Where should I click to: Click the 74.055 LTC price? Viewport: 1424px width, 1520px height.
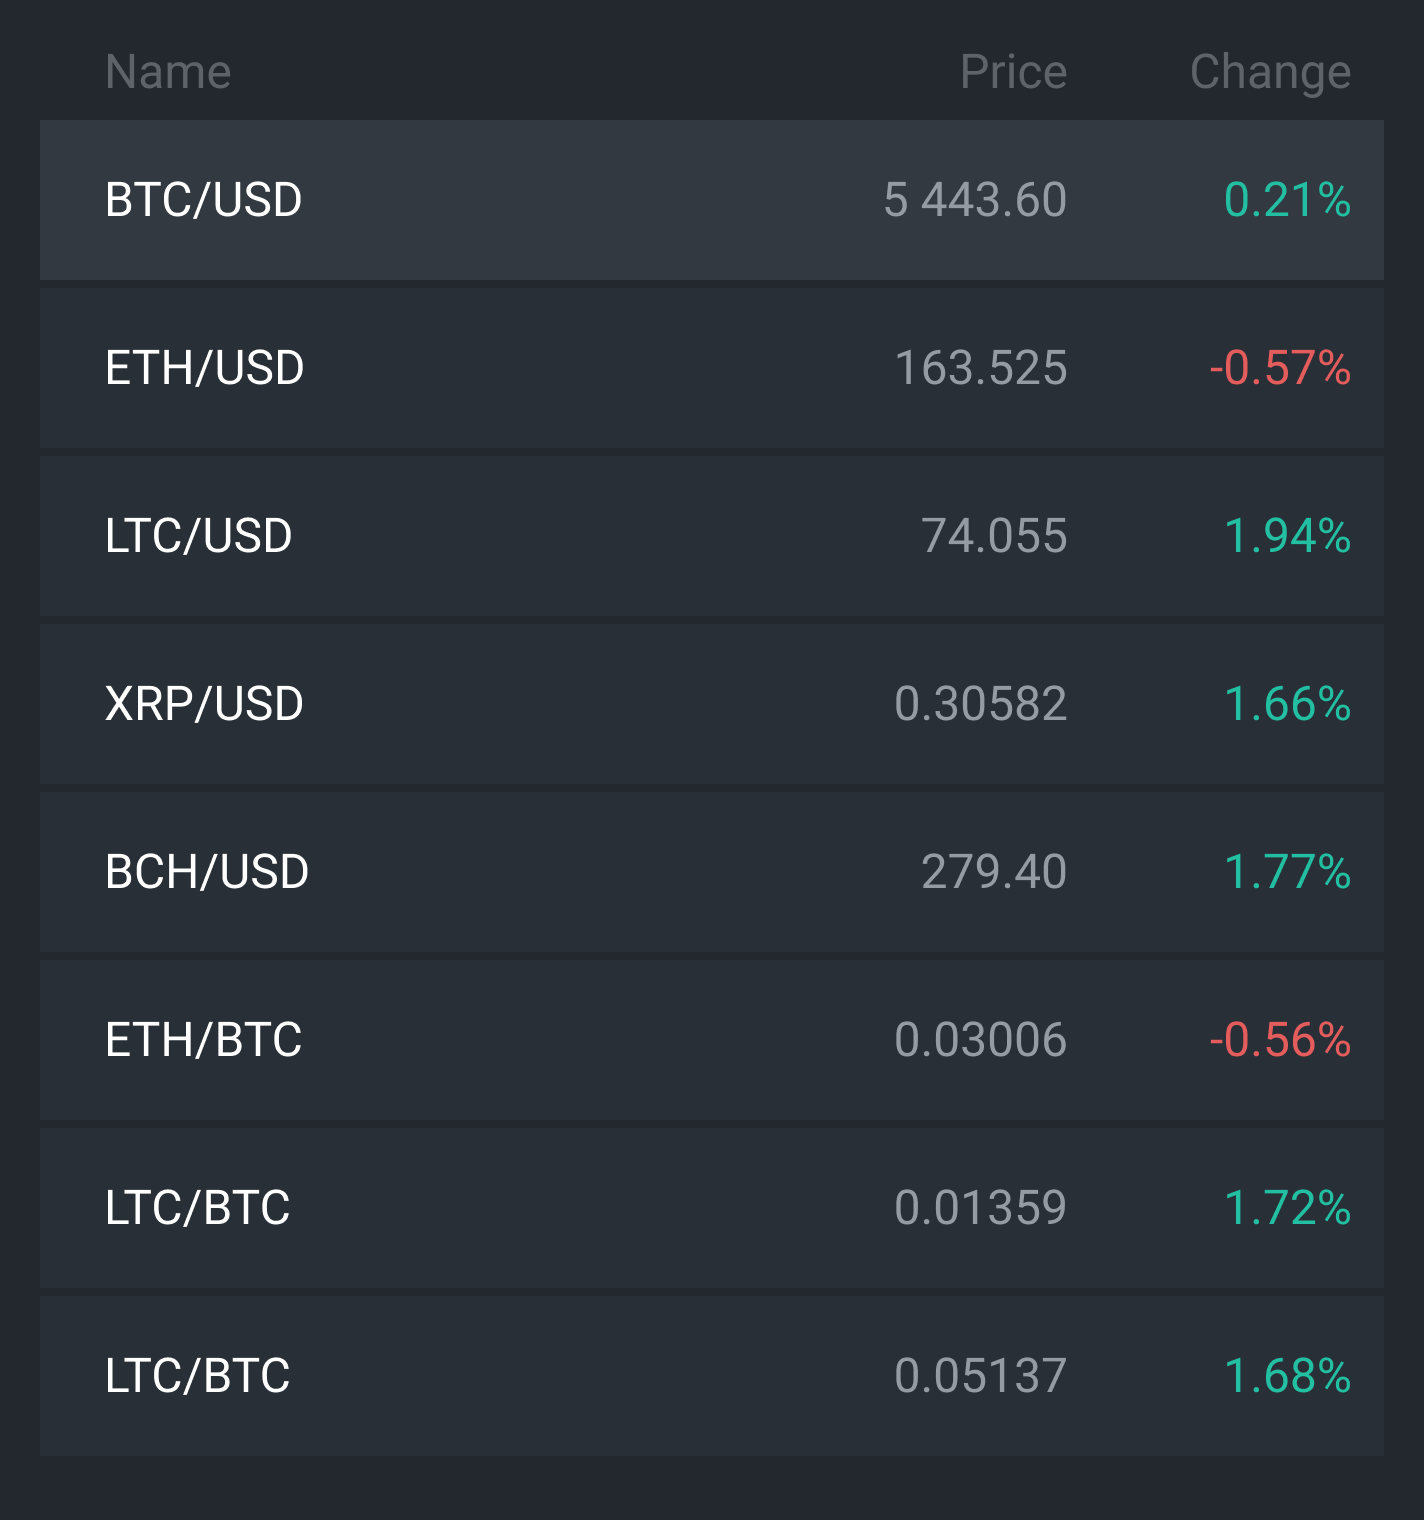(x=994, y=536)
